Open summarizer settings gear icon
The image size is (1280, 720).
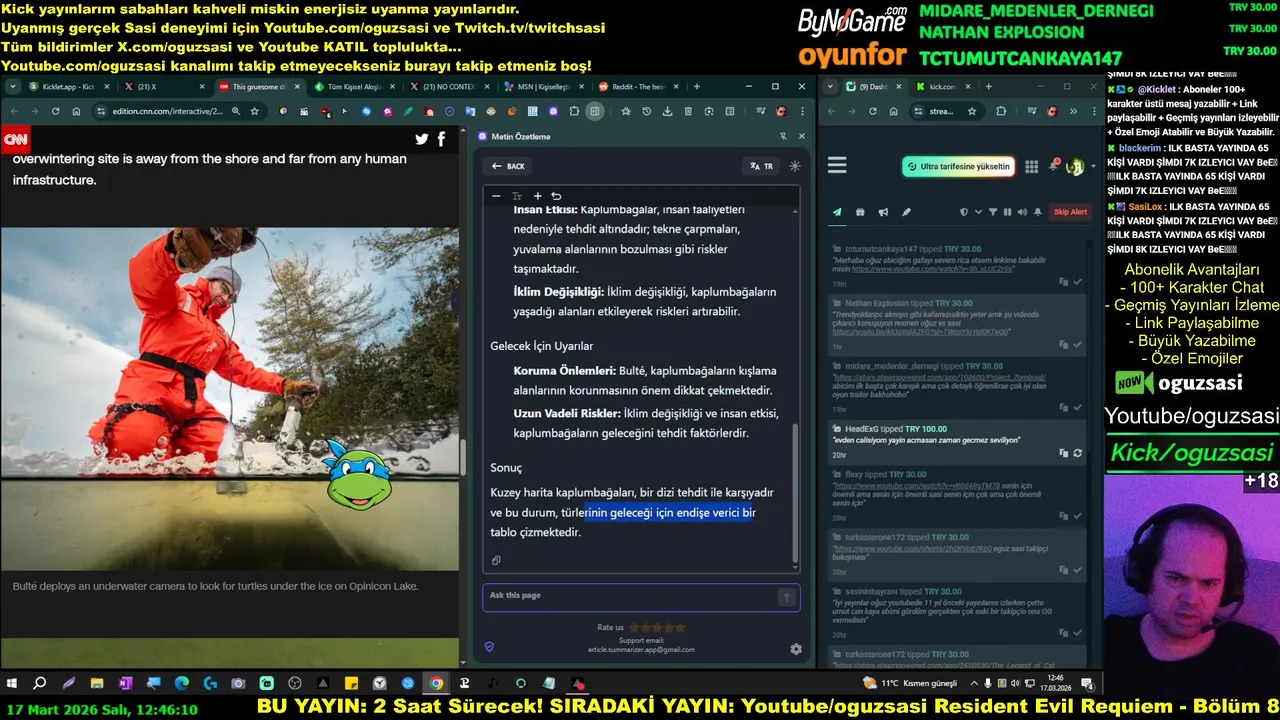[796, 649]
